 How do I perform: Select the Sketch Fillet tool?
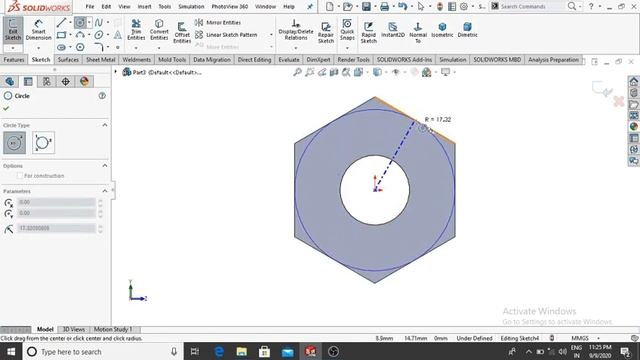coord(98,47)
